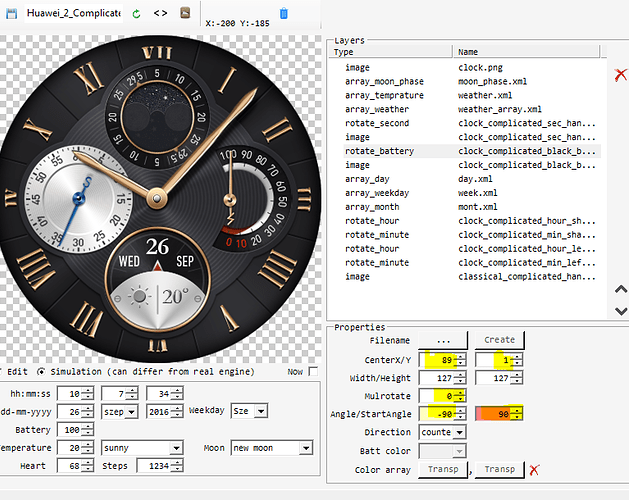Click the Create button

pyautogui.click(x=499, y=340)
